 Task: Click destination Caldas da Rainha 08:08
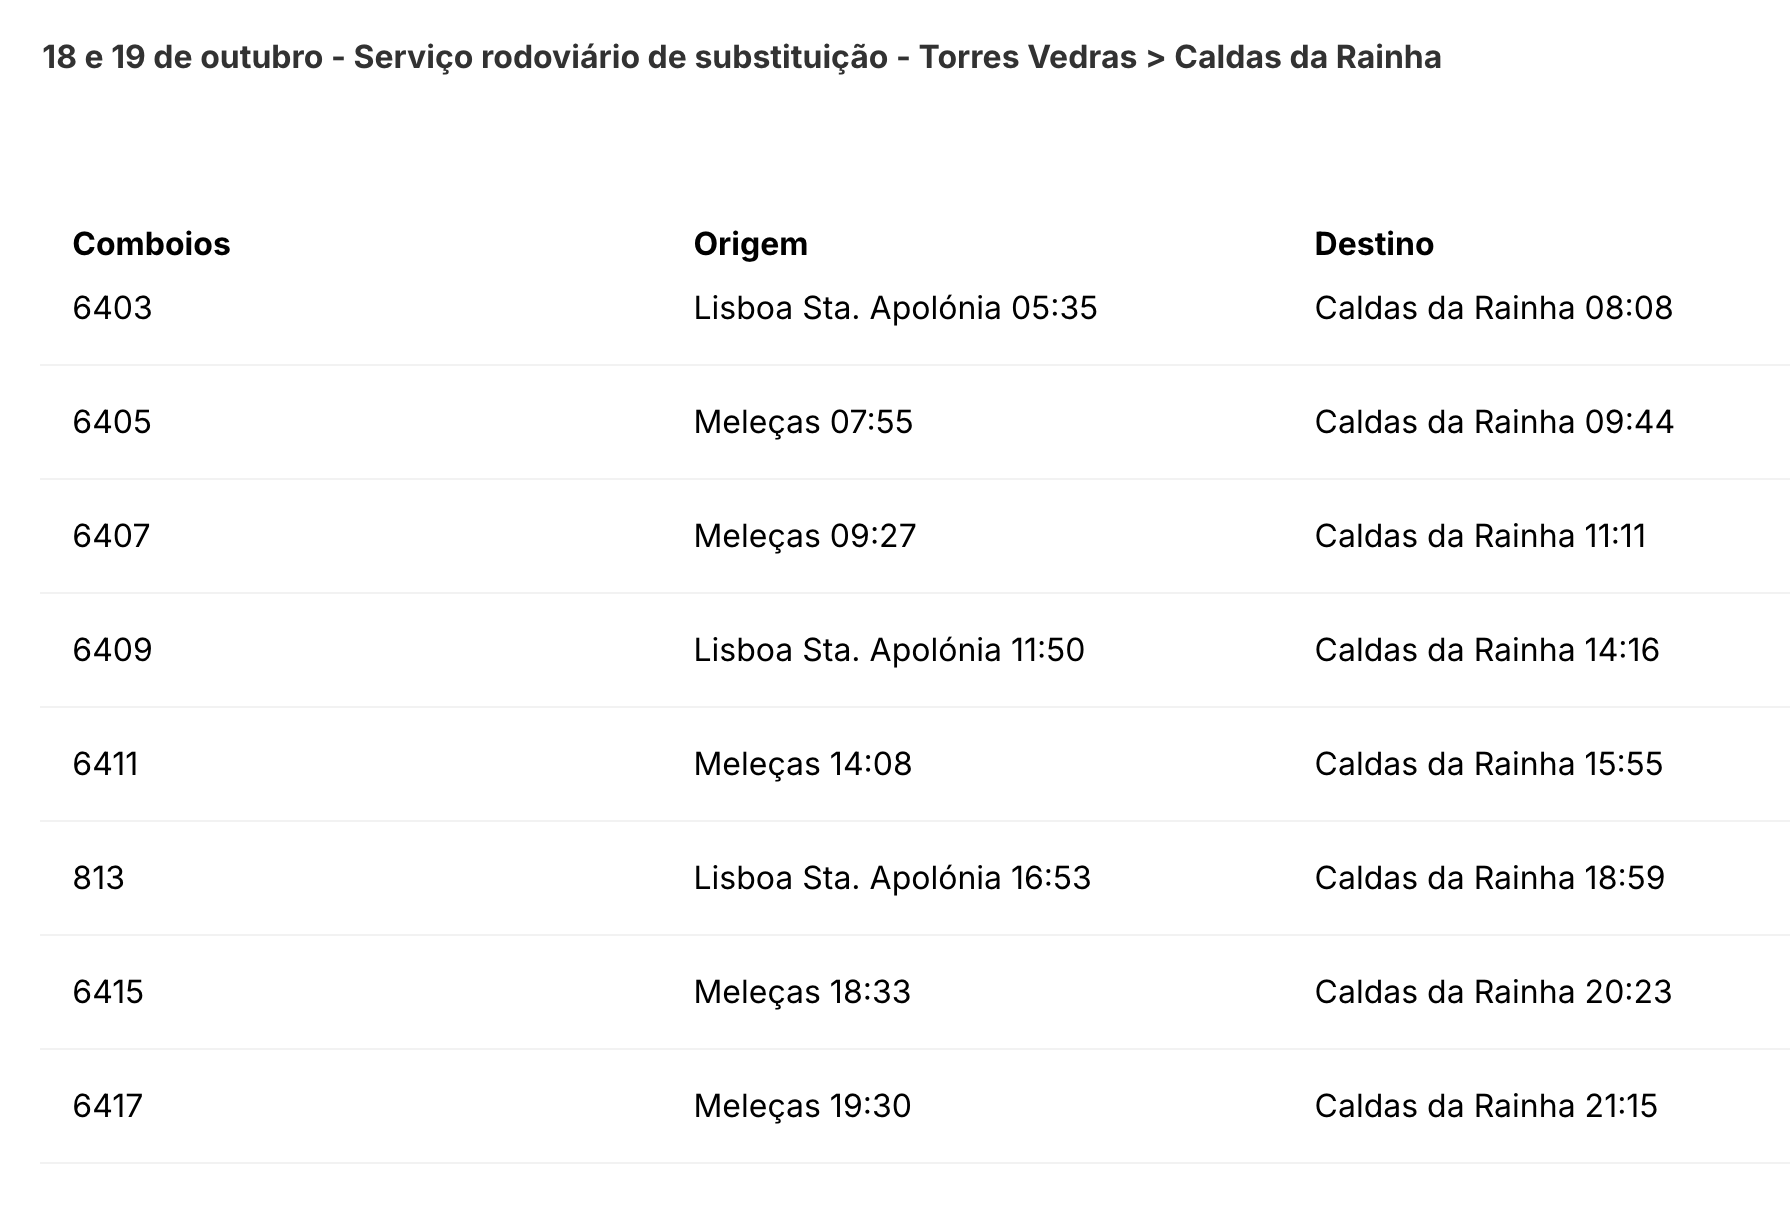[1493, 308]
